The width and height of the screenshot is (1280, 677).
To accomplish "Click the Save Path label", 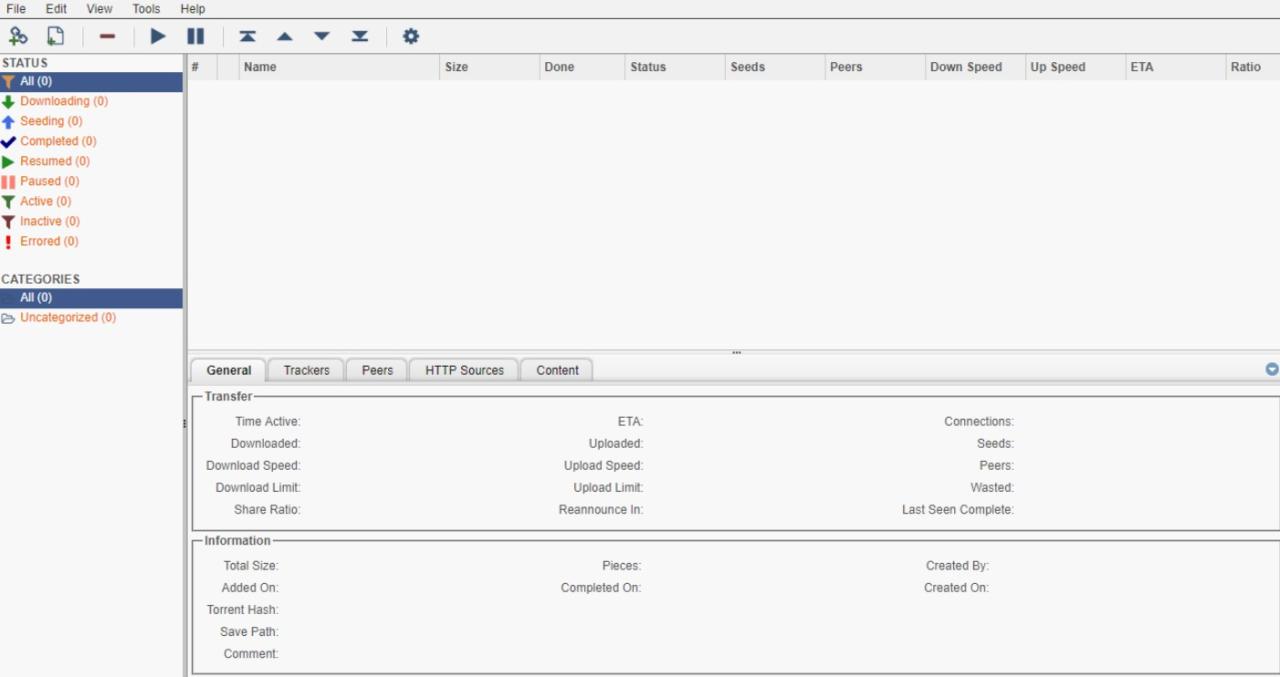I will (250, 632).
